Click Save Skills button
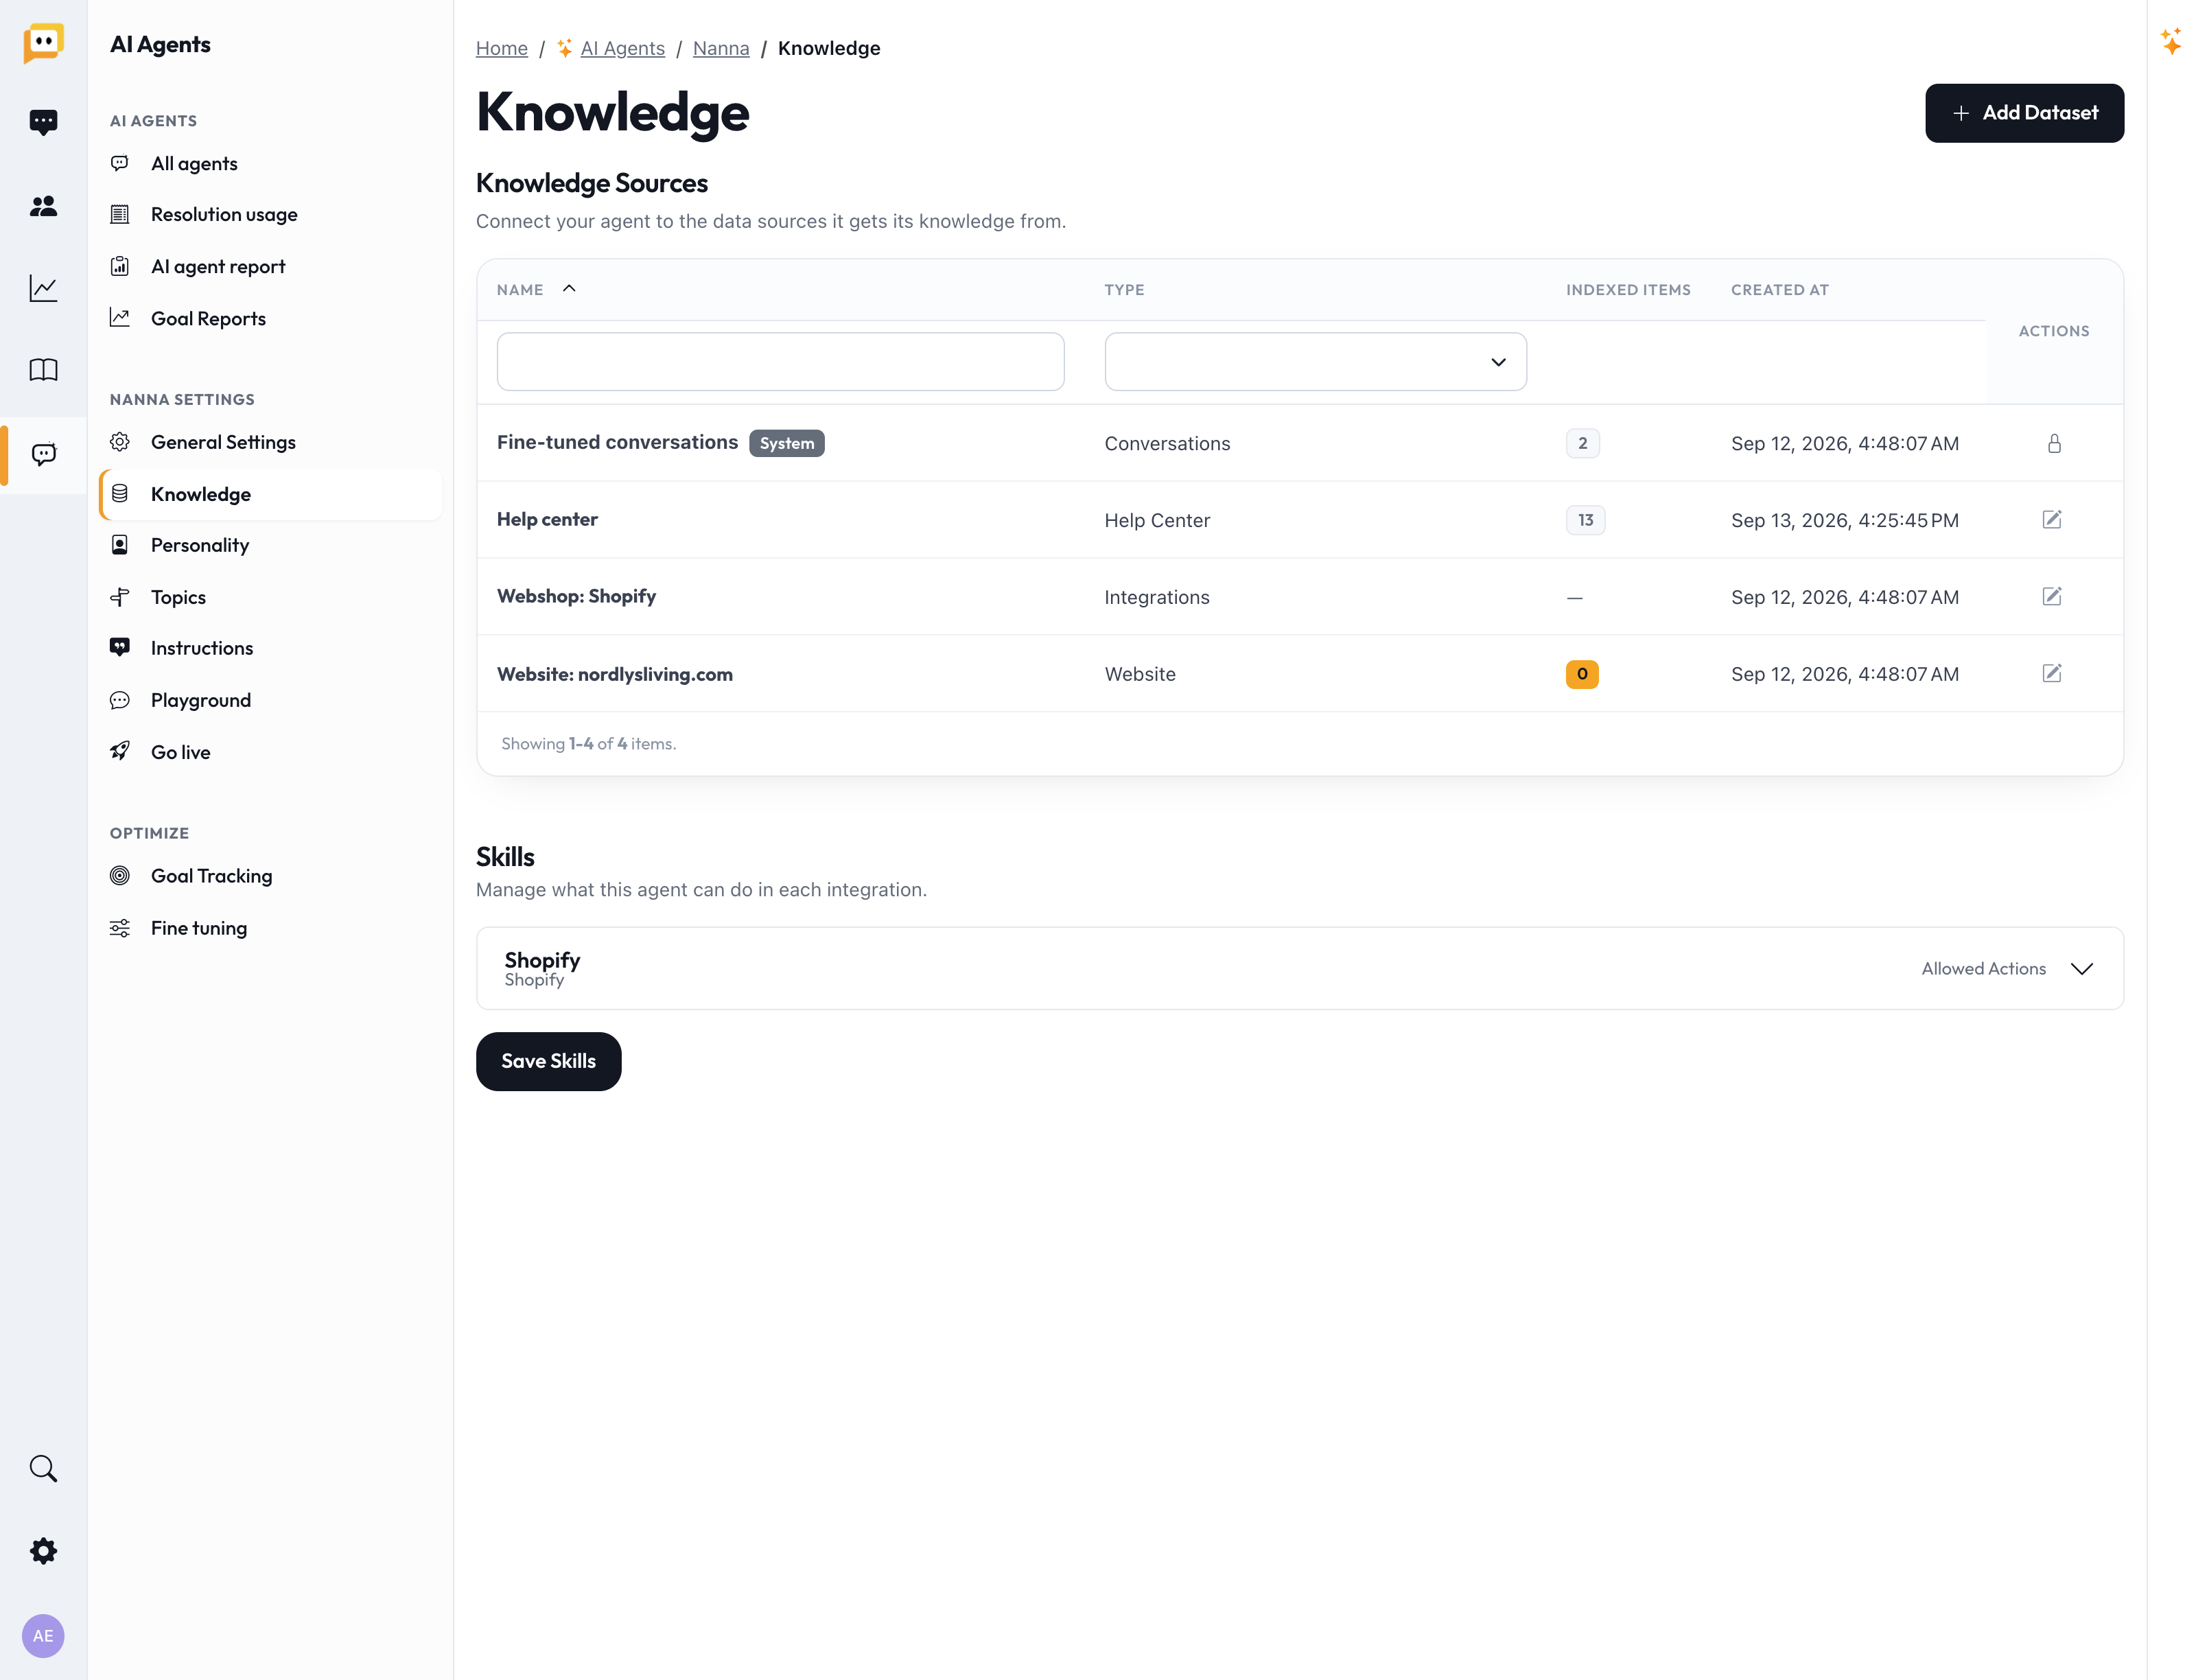The width and height of the screenshot is (2196, 1680). point(548,1061)
